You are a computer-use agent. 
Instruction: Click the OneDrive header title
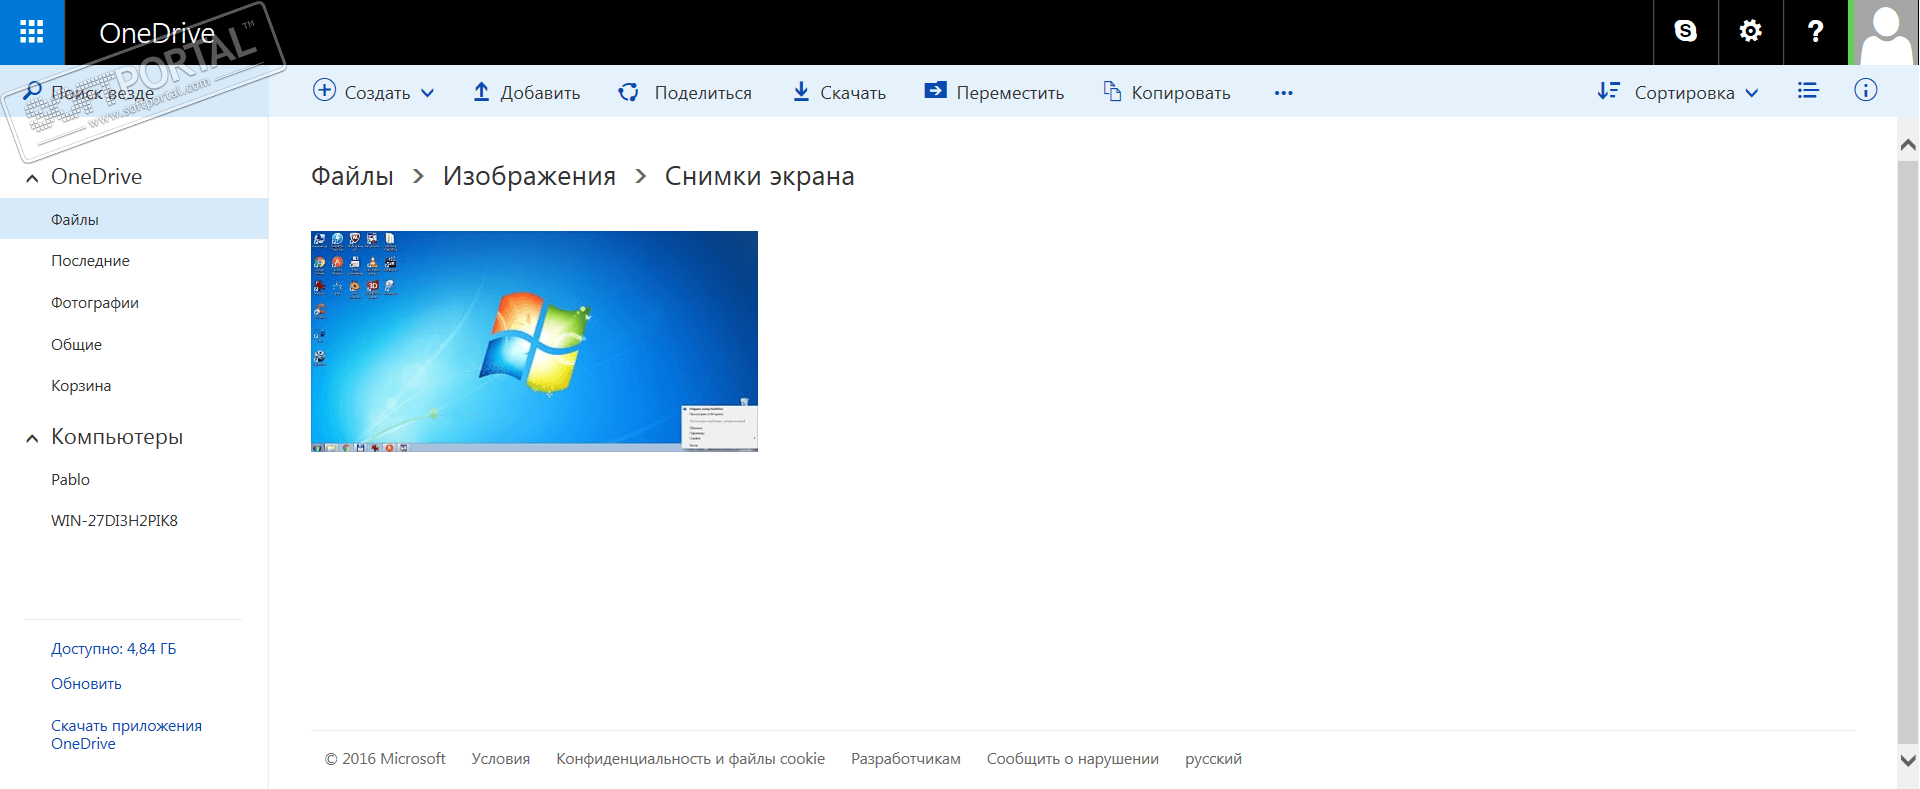157,33
